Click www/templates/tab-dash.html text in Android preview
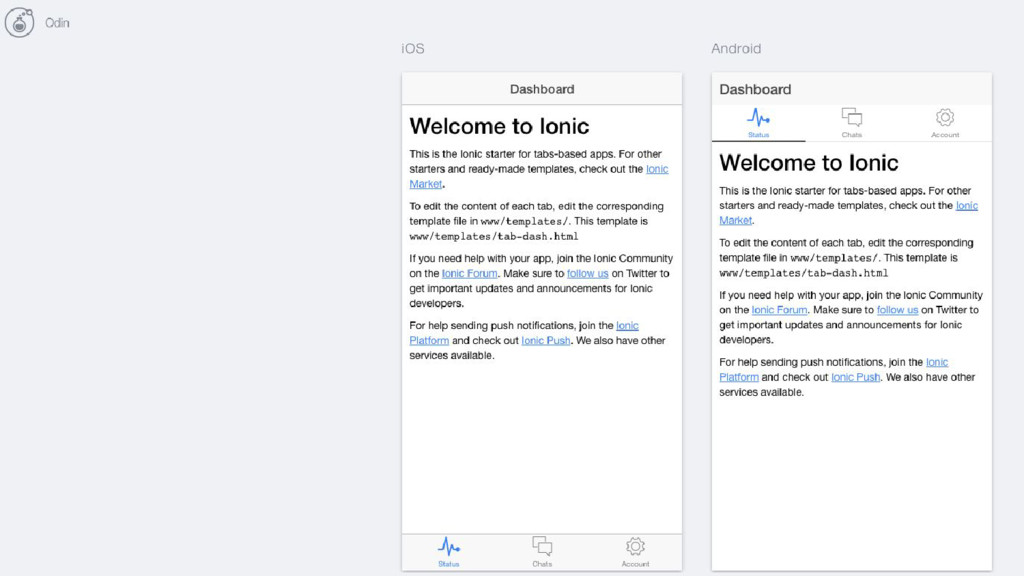The height and width of the screenshot is (576, 1024). pyautogui.click(x=803, y=273)
